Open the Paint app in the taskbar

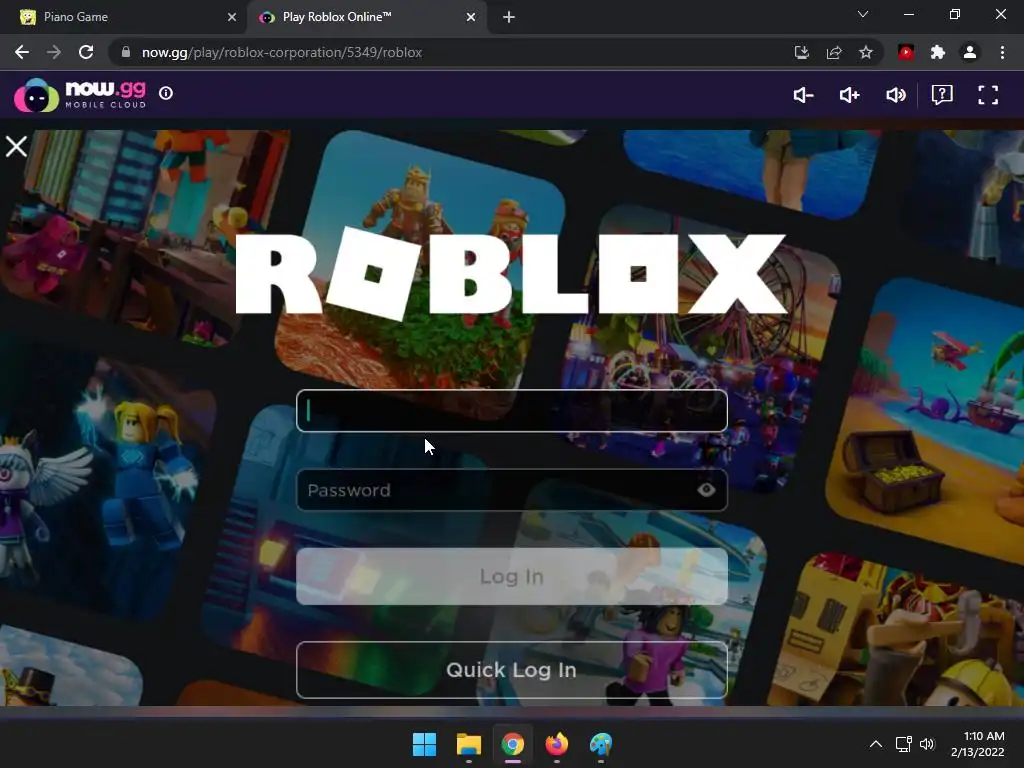coord(601,744)
